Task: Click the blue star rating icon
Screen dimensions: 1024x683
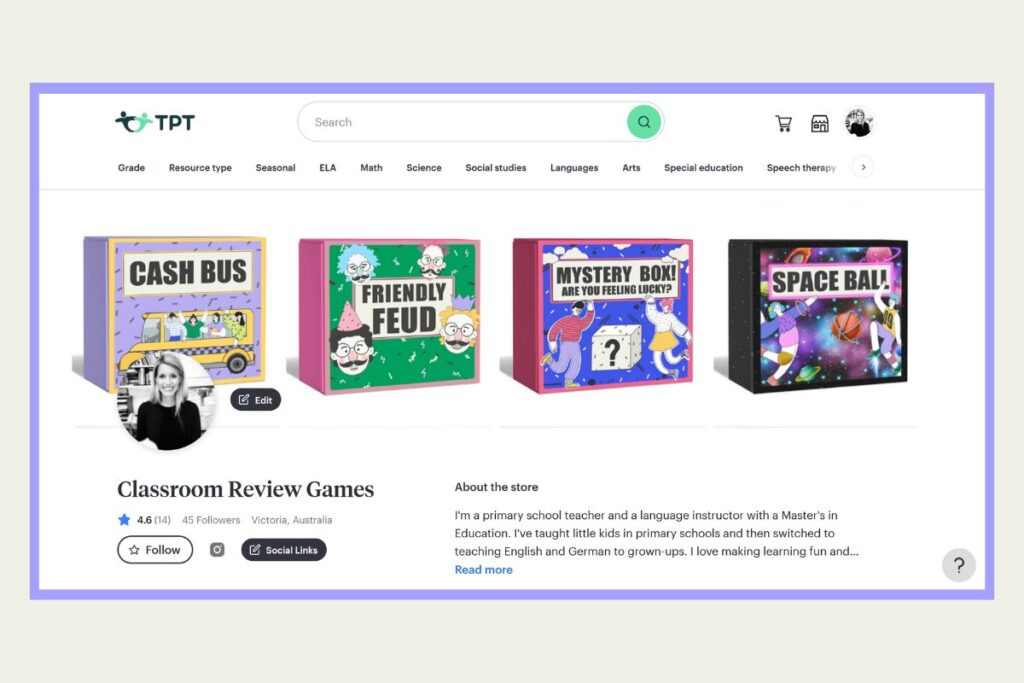Action: [x=124, y=520]
